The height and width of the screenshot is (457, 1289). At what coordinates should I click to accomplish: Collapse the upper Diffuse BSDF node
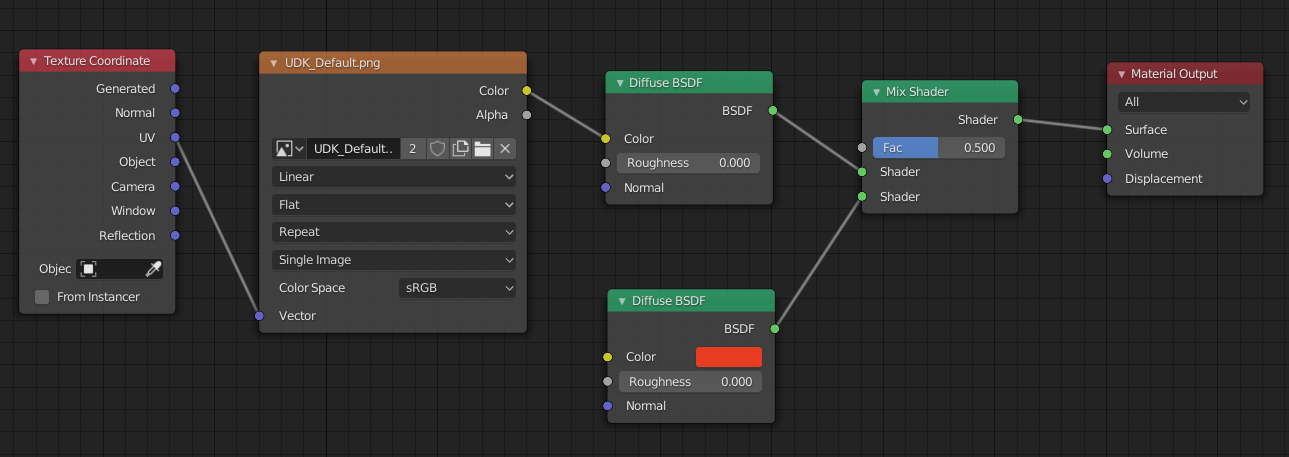[x=620, y=83]
